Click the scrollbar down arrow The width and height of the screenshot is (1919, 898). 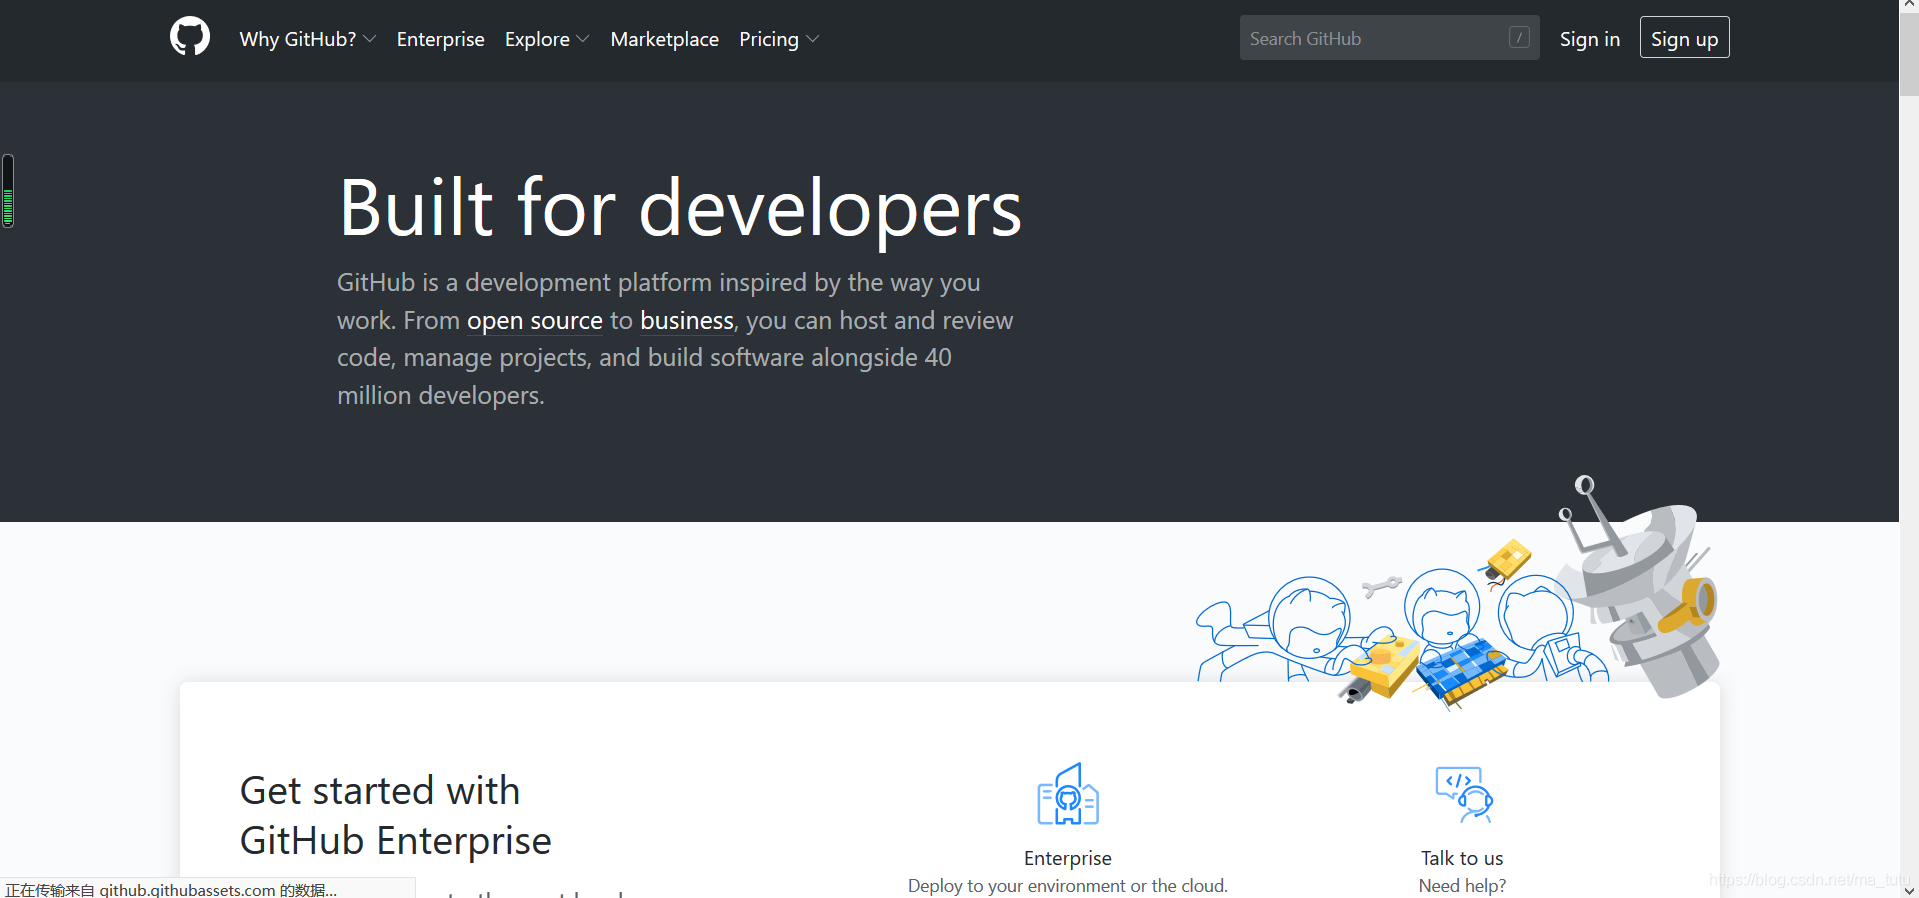pyautogui.click(x=1909, y=890)
